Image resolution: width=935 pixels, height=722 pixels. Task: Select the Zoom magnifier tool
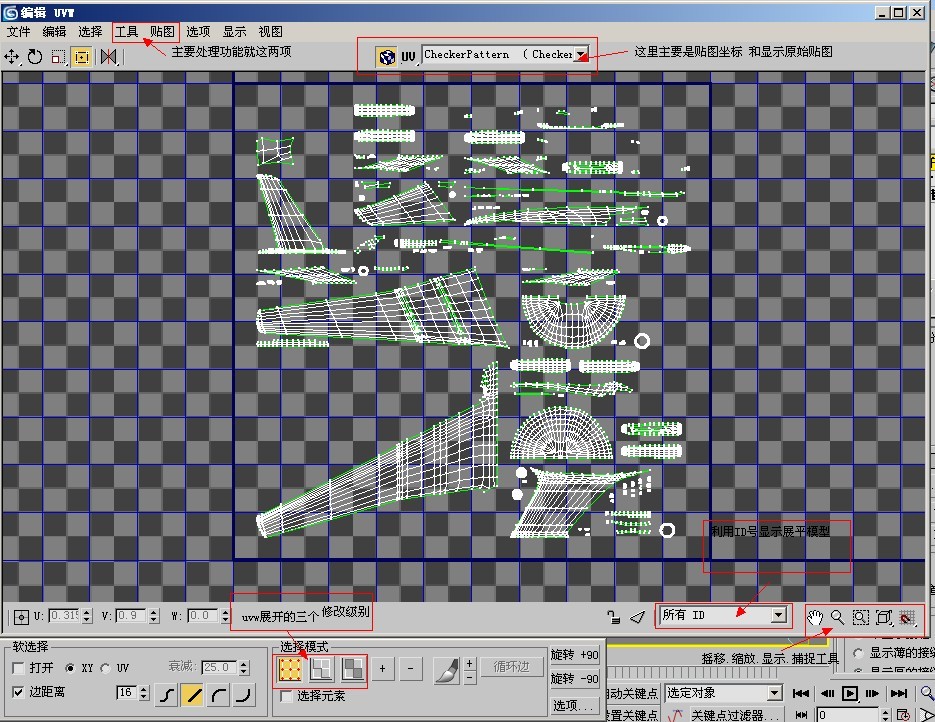tap(838, 617)
